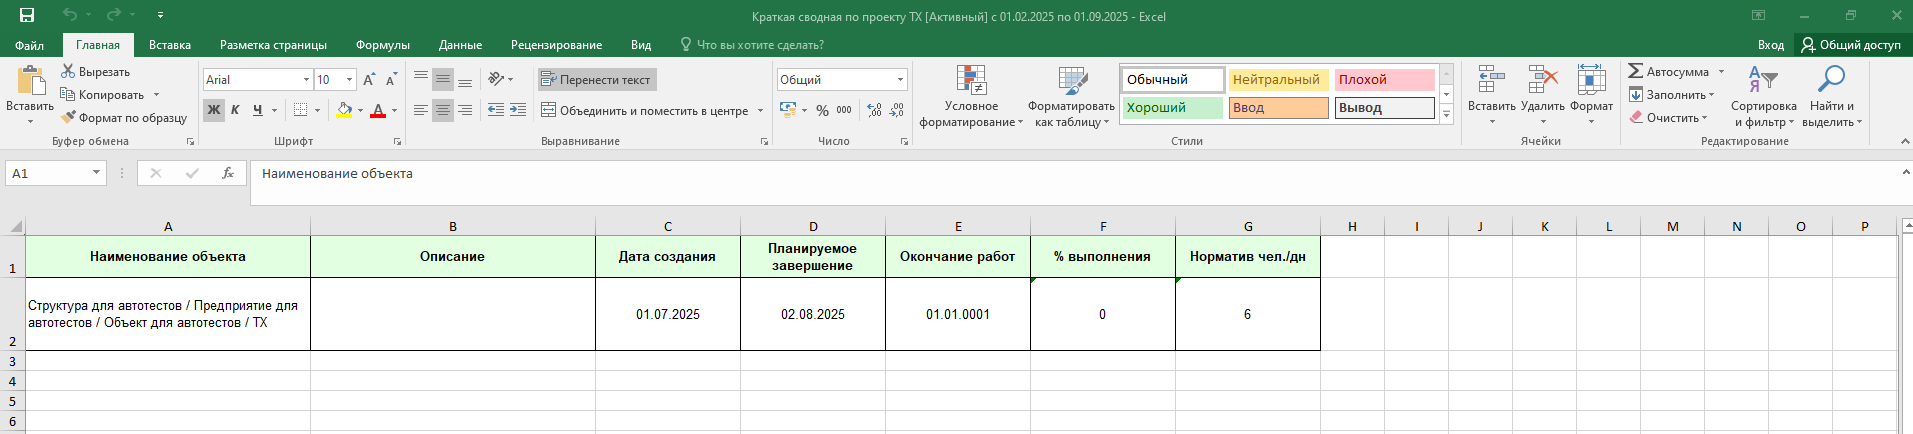The width and height of the screenshot is (1913, 434).
Task: Cut selection with Вырезать
Action: point(96,72)
